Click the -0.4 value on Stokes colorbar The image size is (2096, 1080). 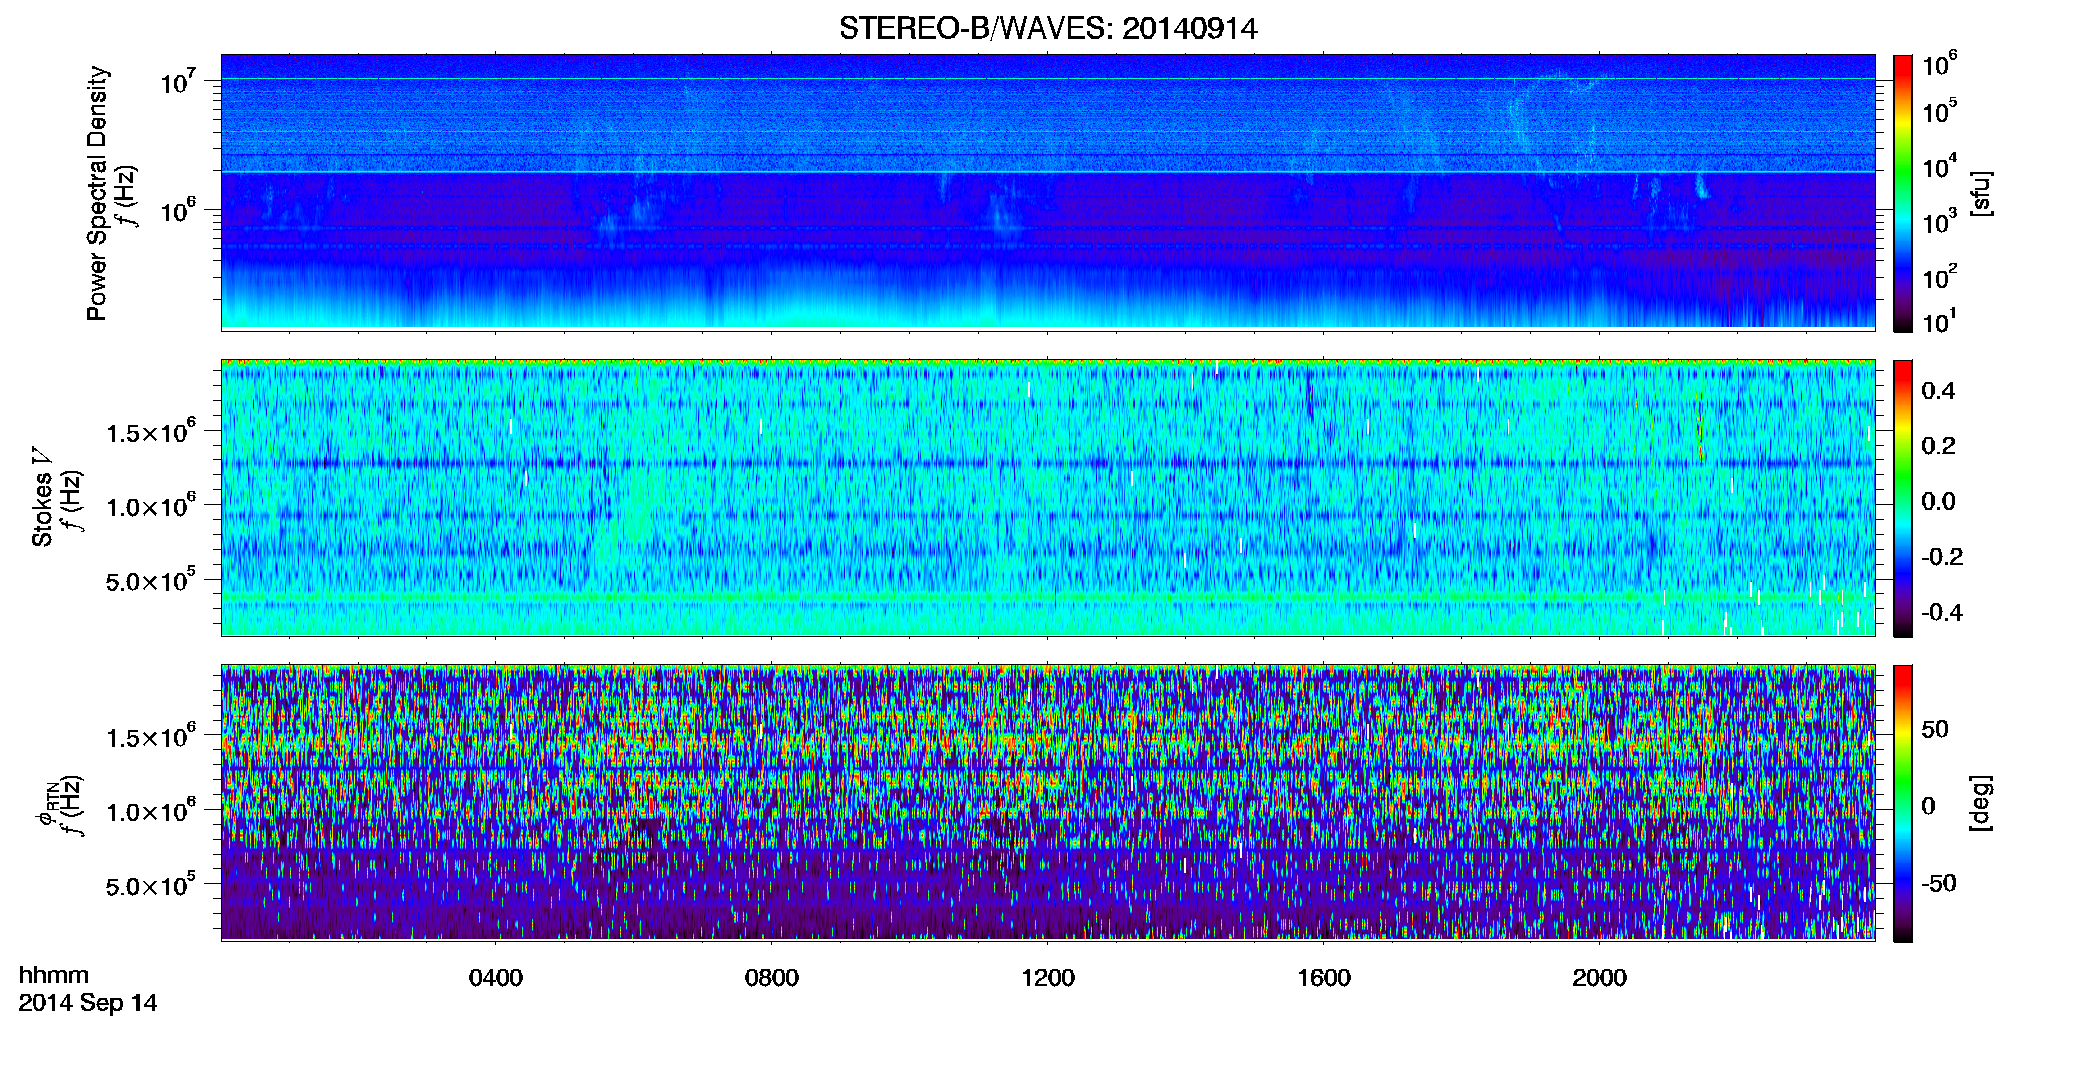pyautogui.click(x=1942, y=613)
